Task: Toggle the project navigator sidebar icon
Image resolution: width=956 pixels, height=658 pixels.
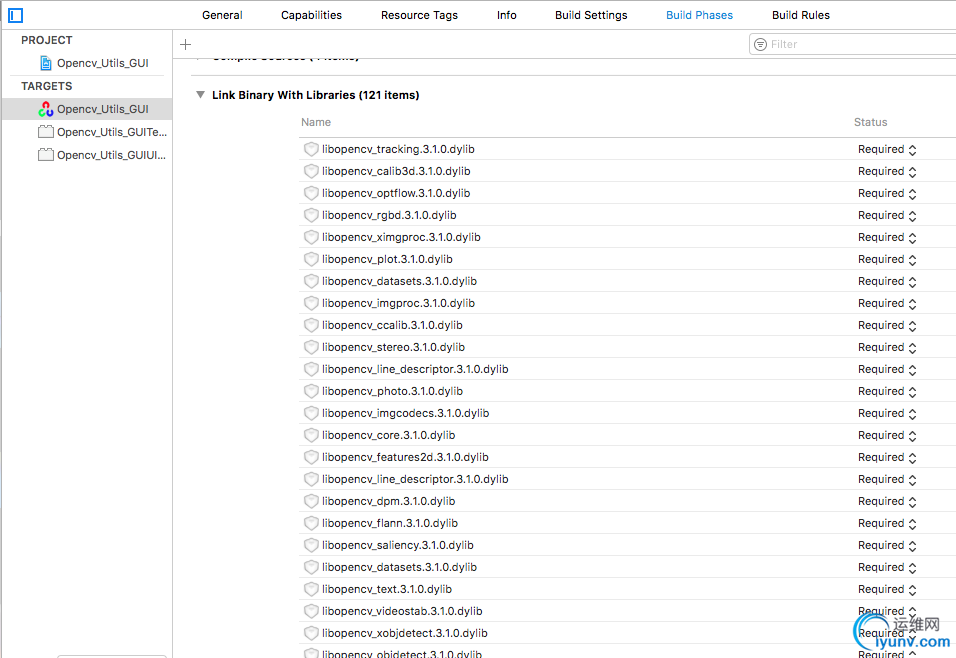Action: coord(15,15)
